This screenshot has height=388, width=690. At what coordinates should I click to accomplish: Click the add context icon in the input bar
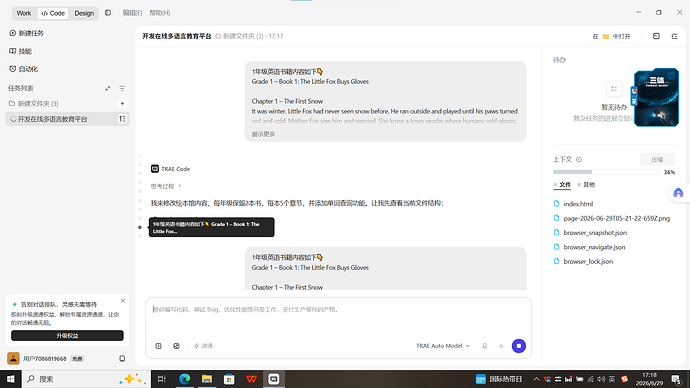click(x=158, y=346)
